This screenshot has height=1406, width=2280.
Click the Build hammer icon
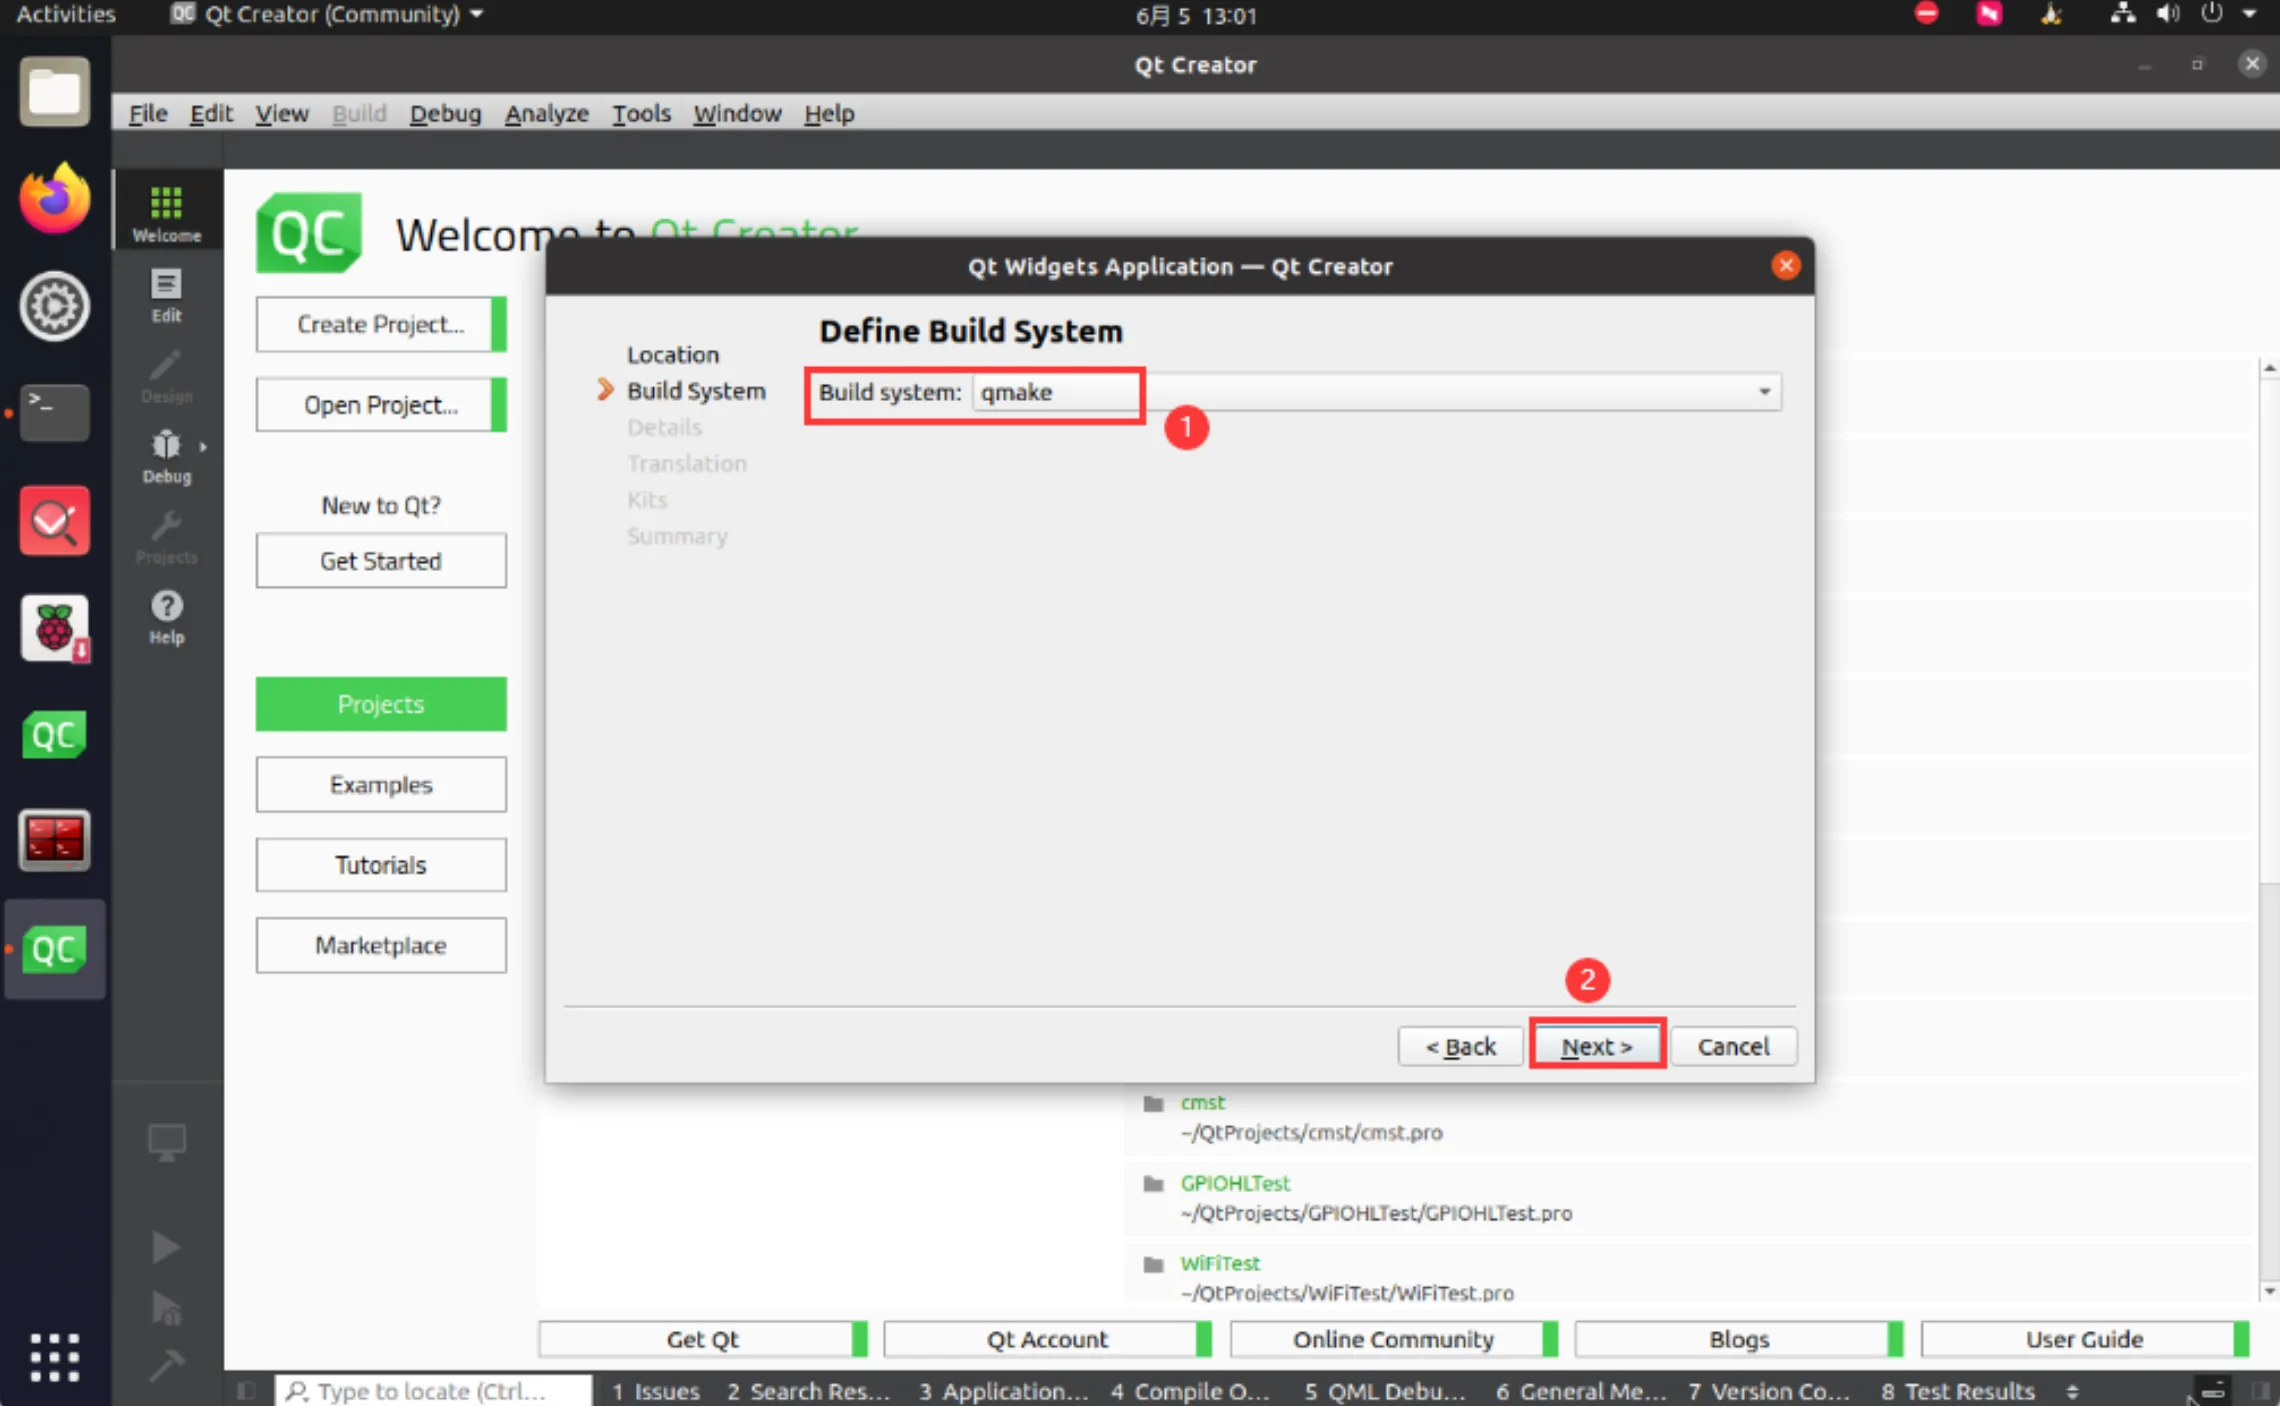pos(166,1363)
